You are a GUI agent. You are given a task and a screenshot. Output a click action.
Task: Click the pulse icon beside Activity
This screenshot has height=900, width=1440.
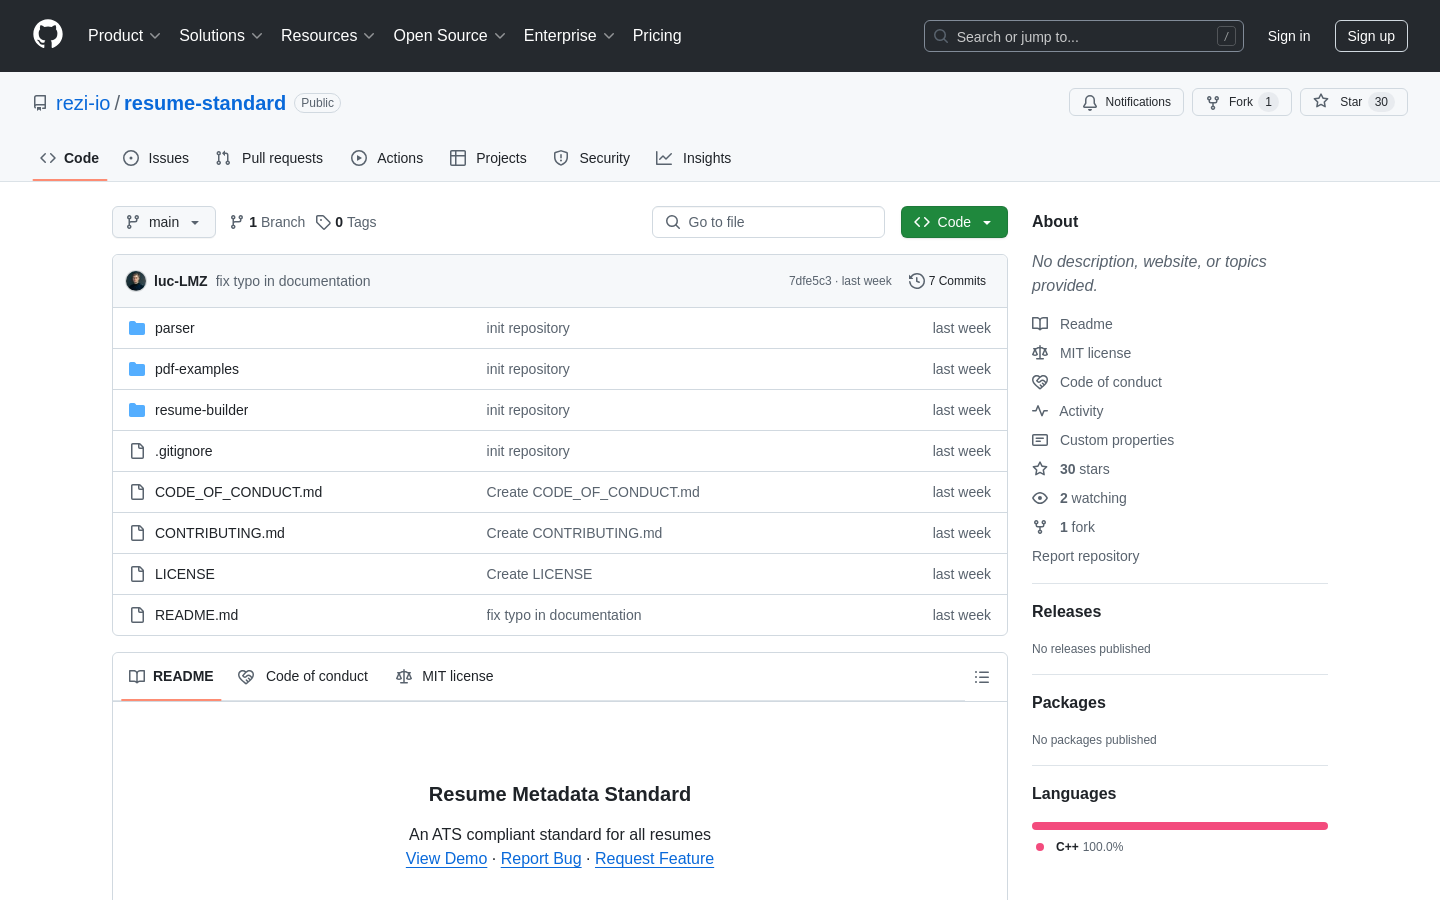tap(1040, 411)
